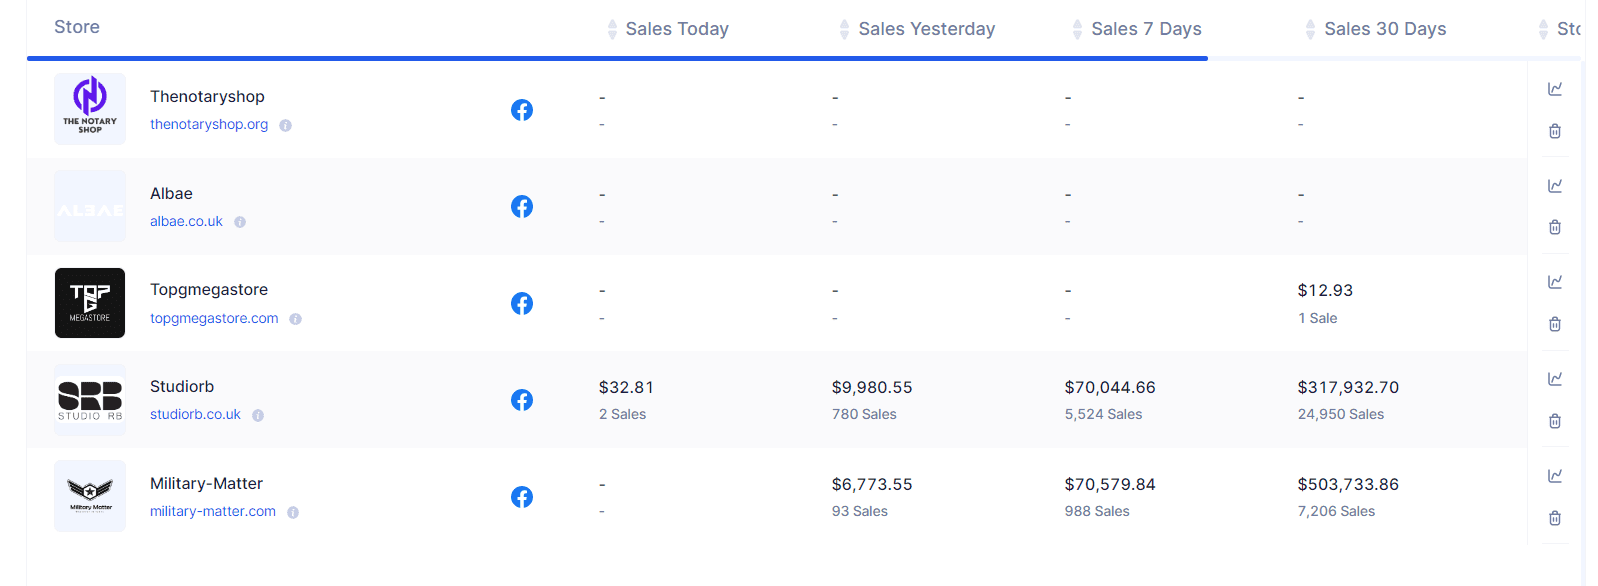Click the trash icon for Topgmegastore
Image resolution: width=1598 pixels, height=586 pixels.
[x=1555, y=324]
